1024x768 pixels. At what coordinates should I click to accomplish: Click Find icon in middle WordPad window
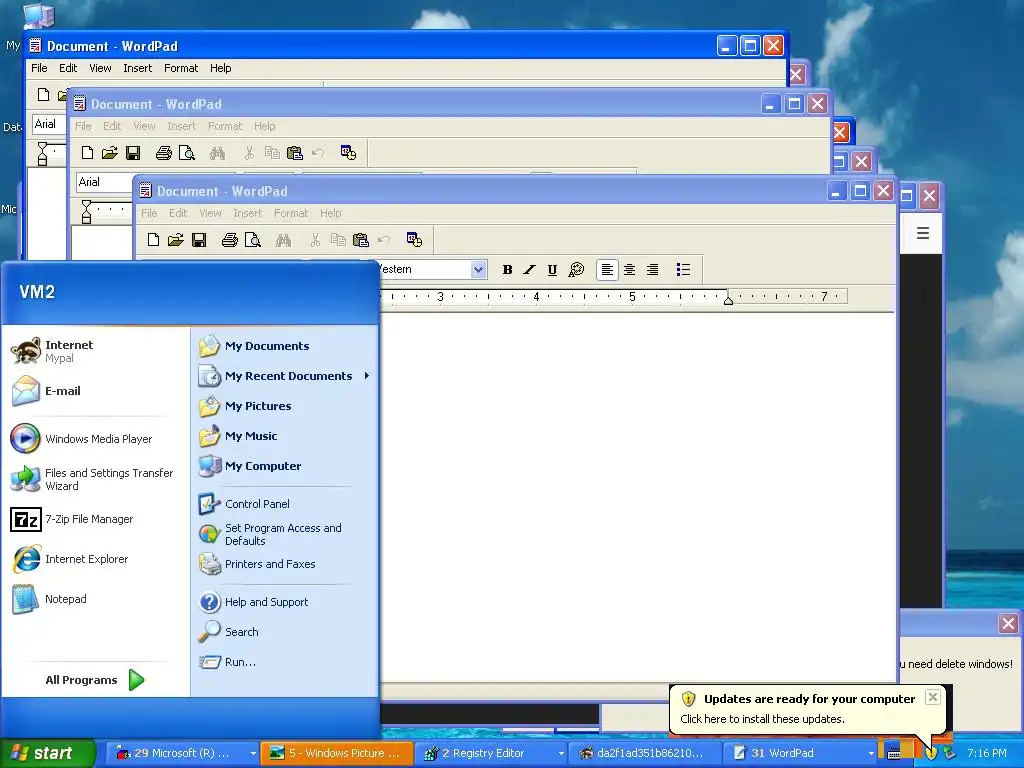point(217,153)
